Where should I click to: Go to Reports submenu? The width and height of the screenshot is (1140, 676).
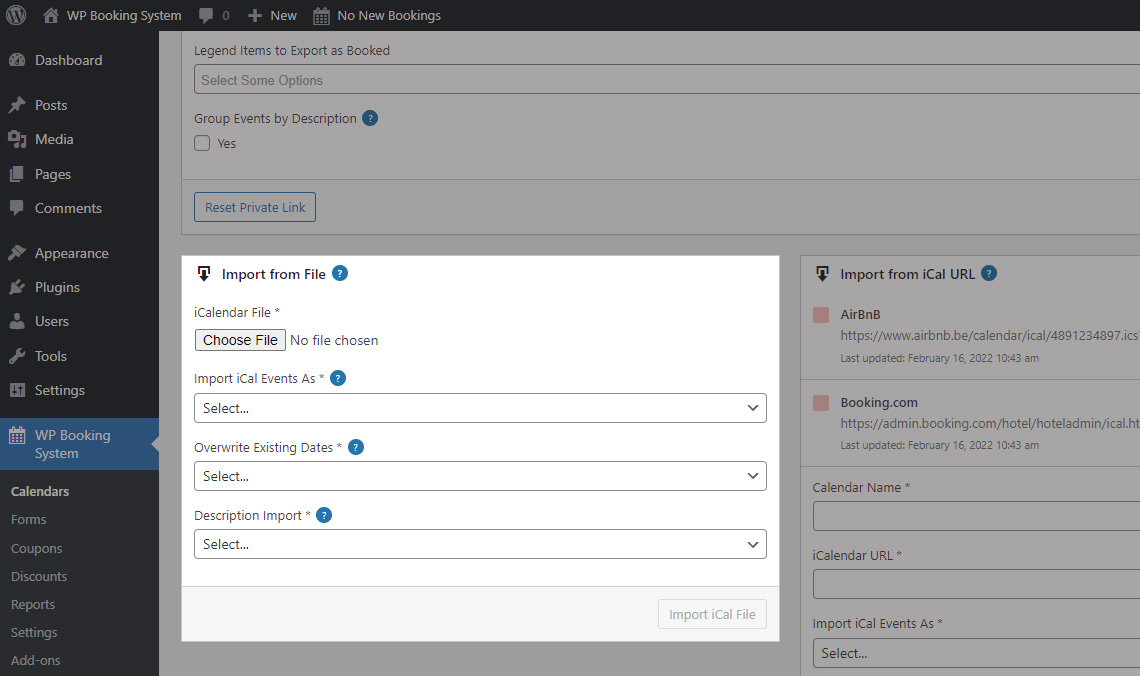pos(33,605)
